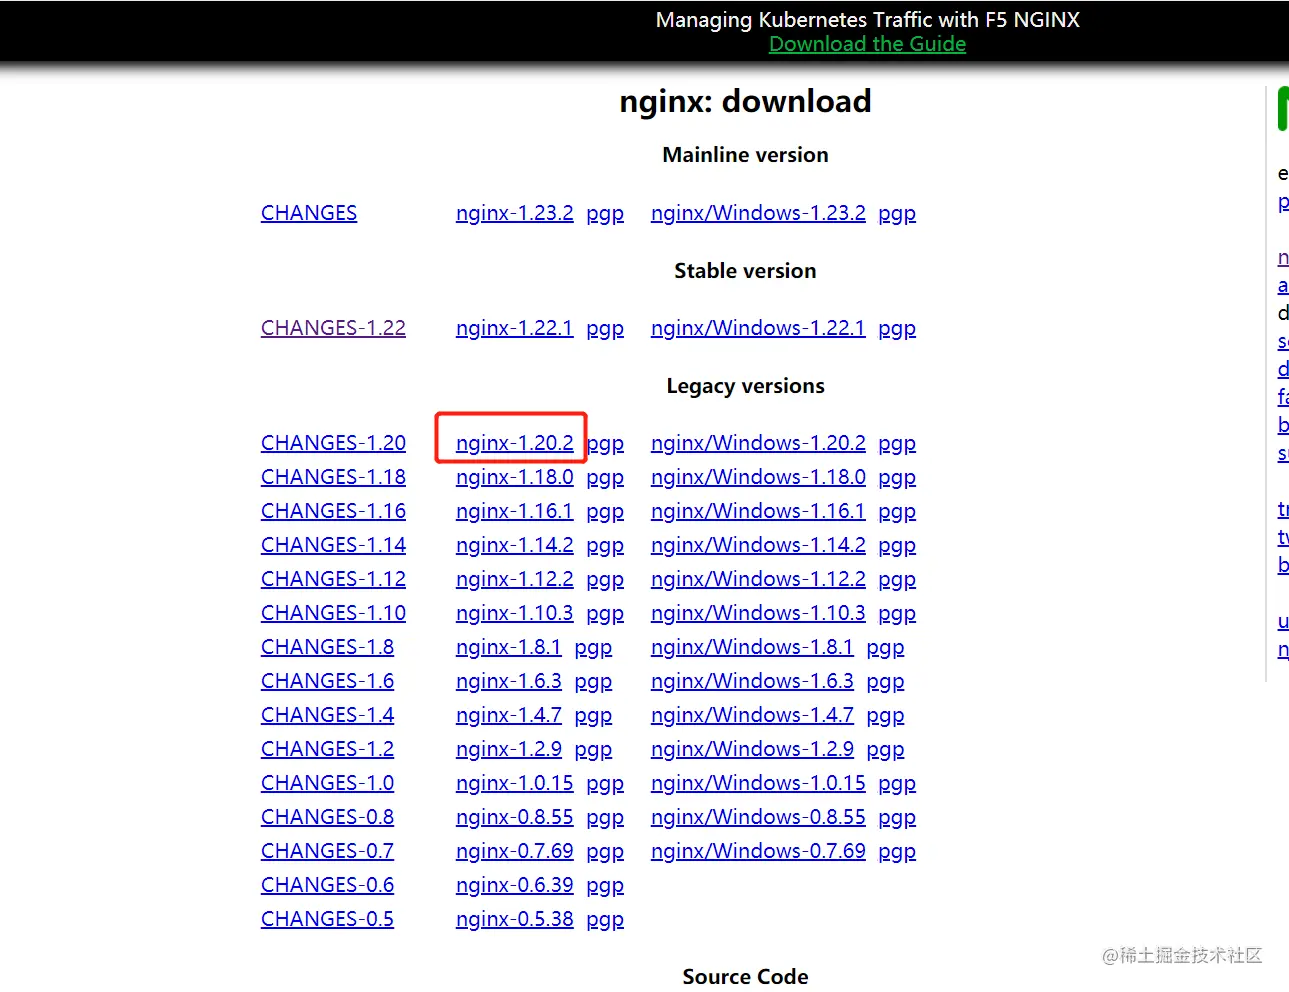Open the CHANGES-1.20 link
The width and height of the screenshot is (1289, 992).
pos(333,443)
